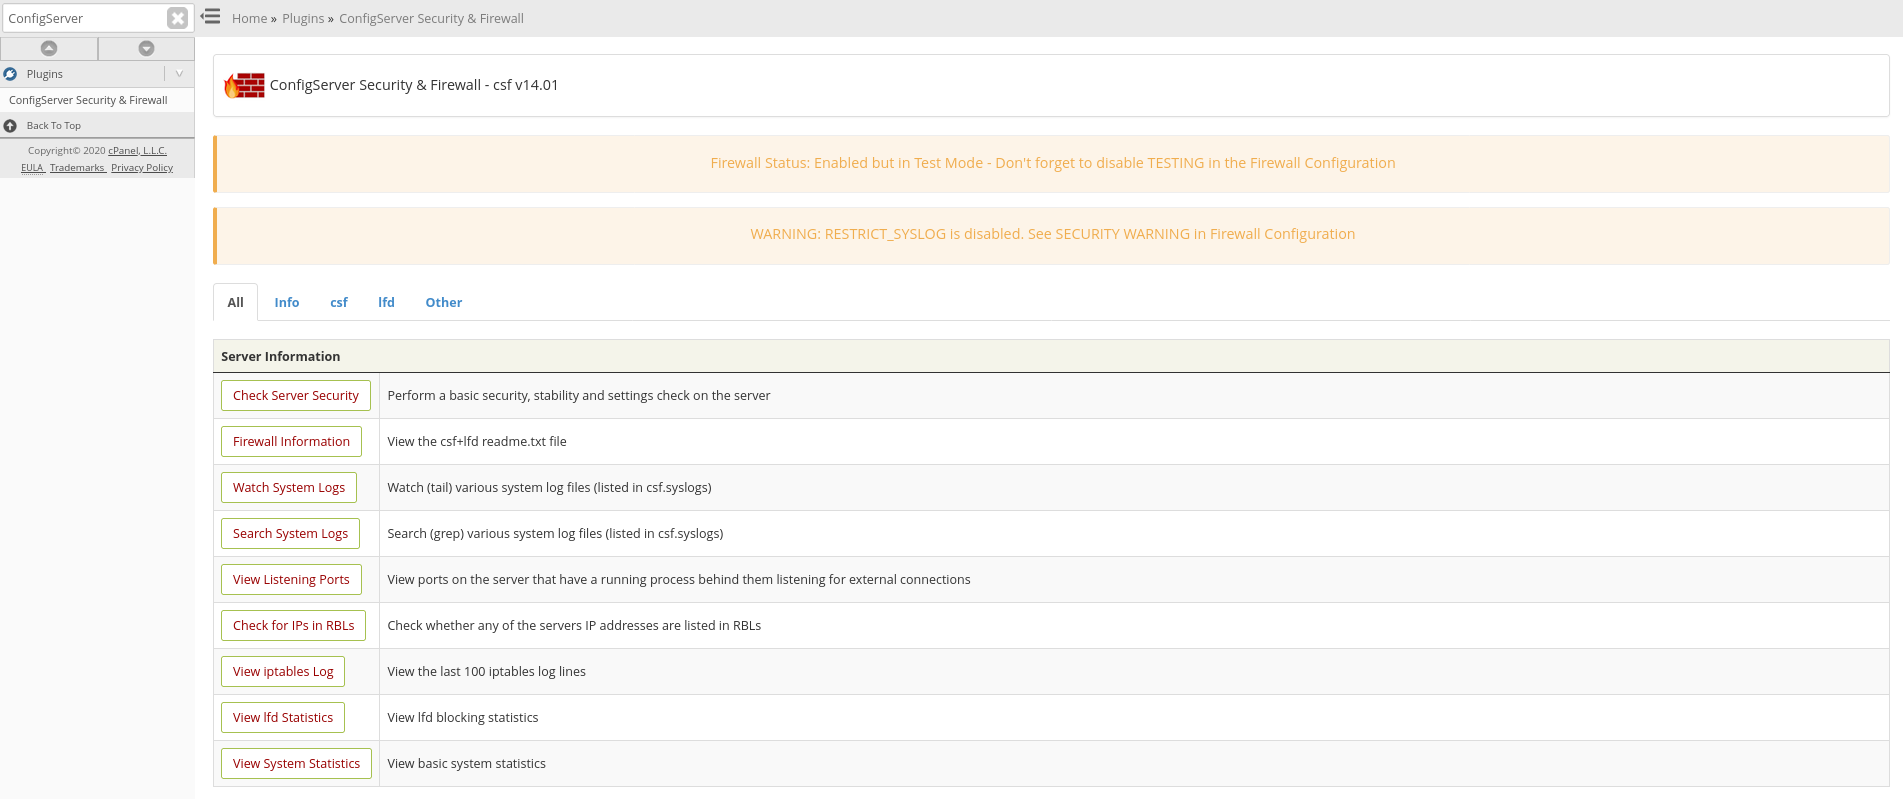
Task: Open cPanel, L.L.C. link
Action: pos(137,151)
